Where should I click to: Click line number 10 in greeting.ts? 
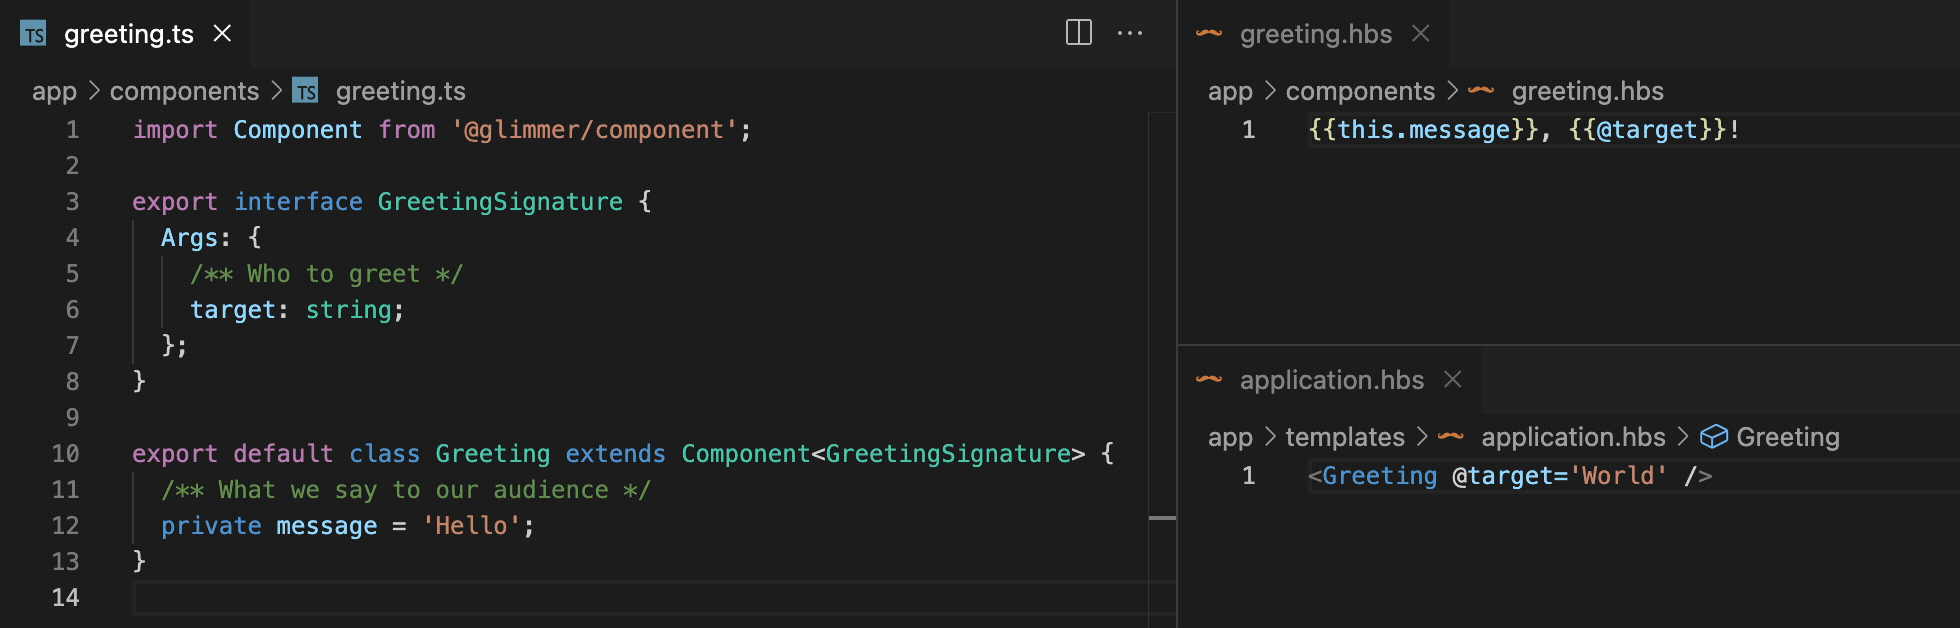click(x=65, y=454)
